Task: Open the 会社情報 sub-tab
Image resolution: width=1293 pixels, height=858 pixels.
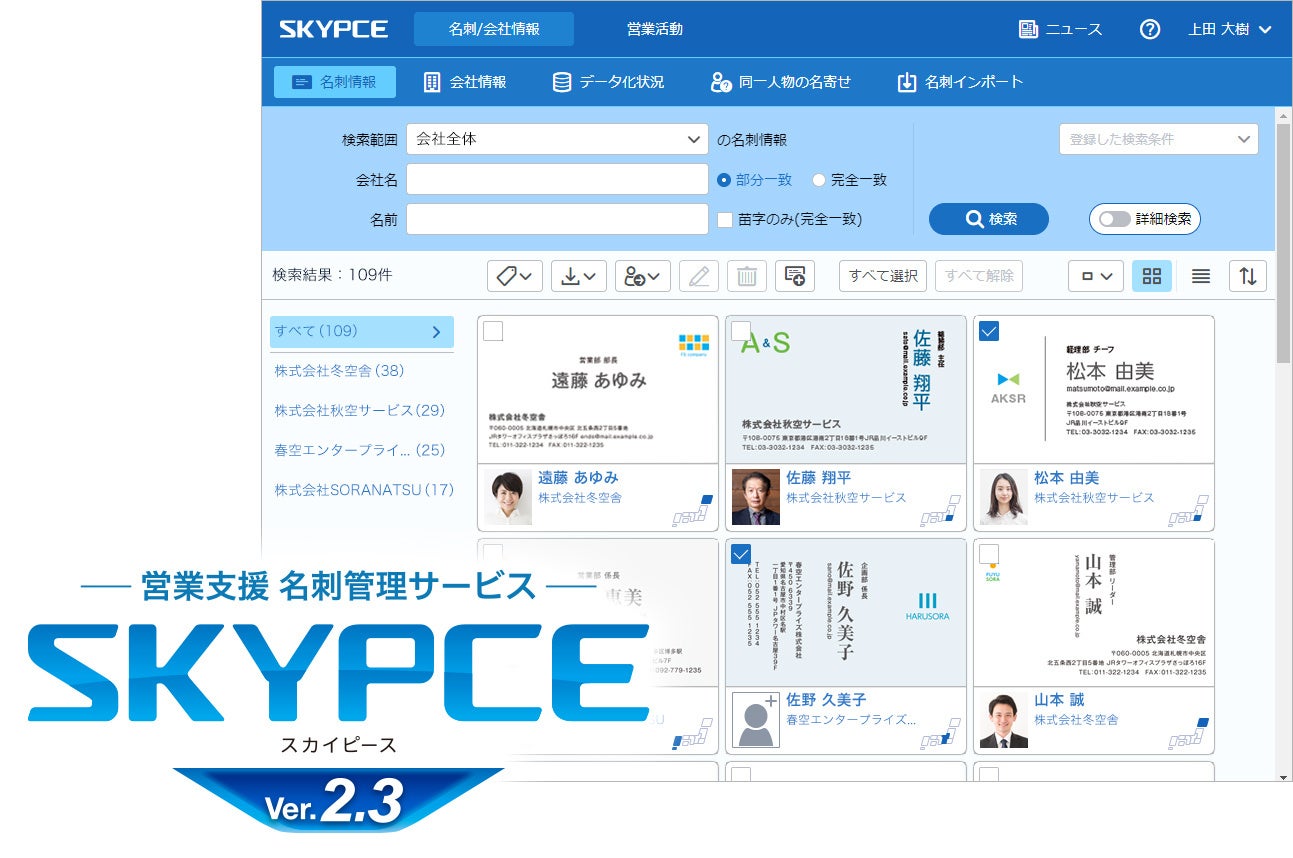Action: (x=465, y=82)
